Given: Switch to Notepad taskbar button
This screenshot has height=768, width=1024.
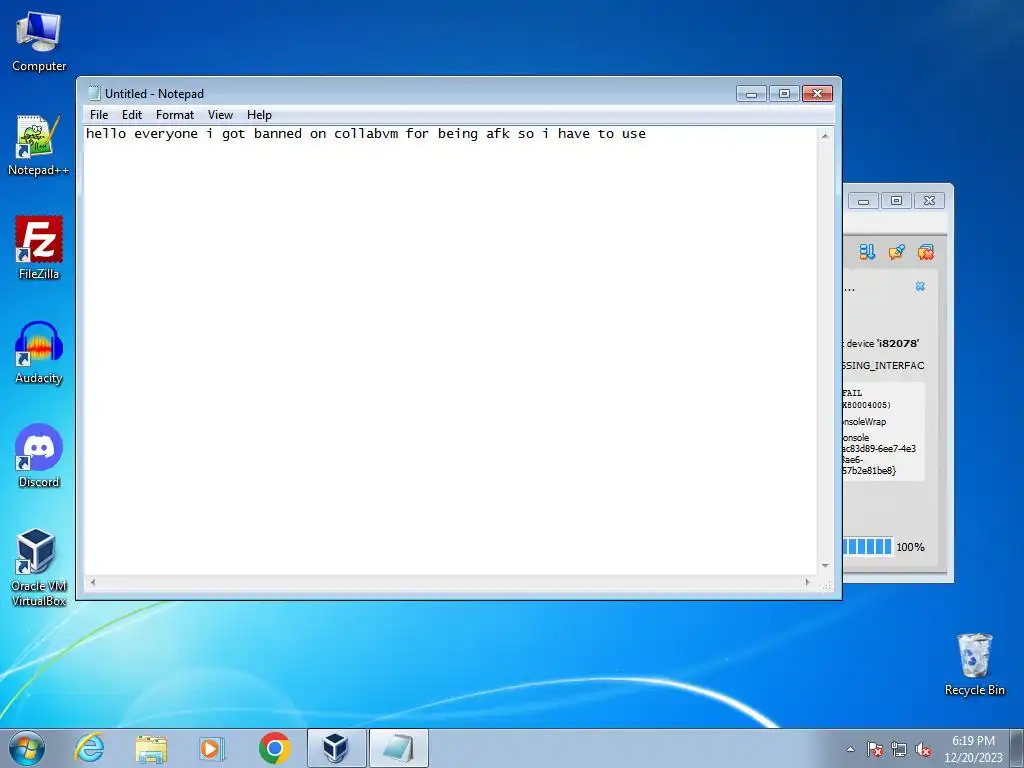Looking at the screenshot, I should click(399, 748).
